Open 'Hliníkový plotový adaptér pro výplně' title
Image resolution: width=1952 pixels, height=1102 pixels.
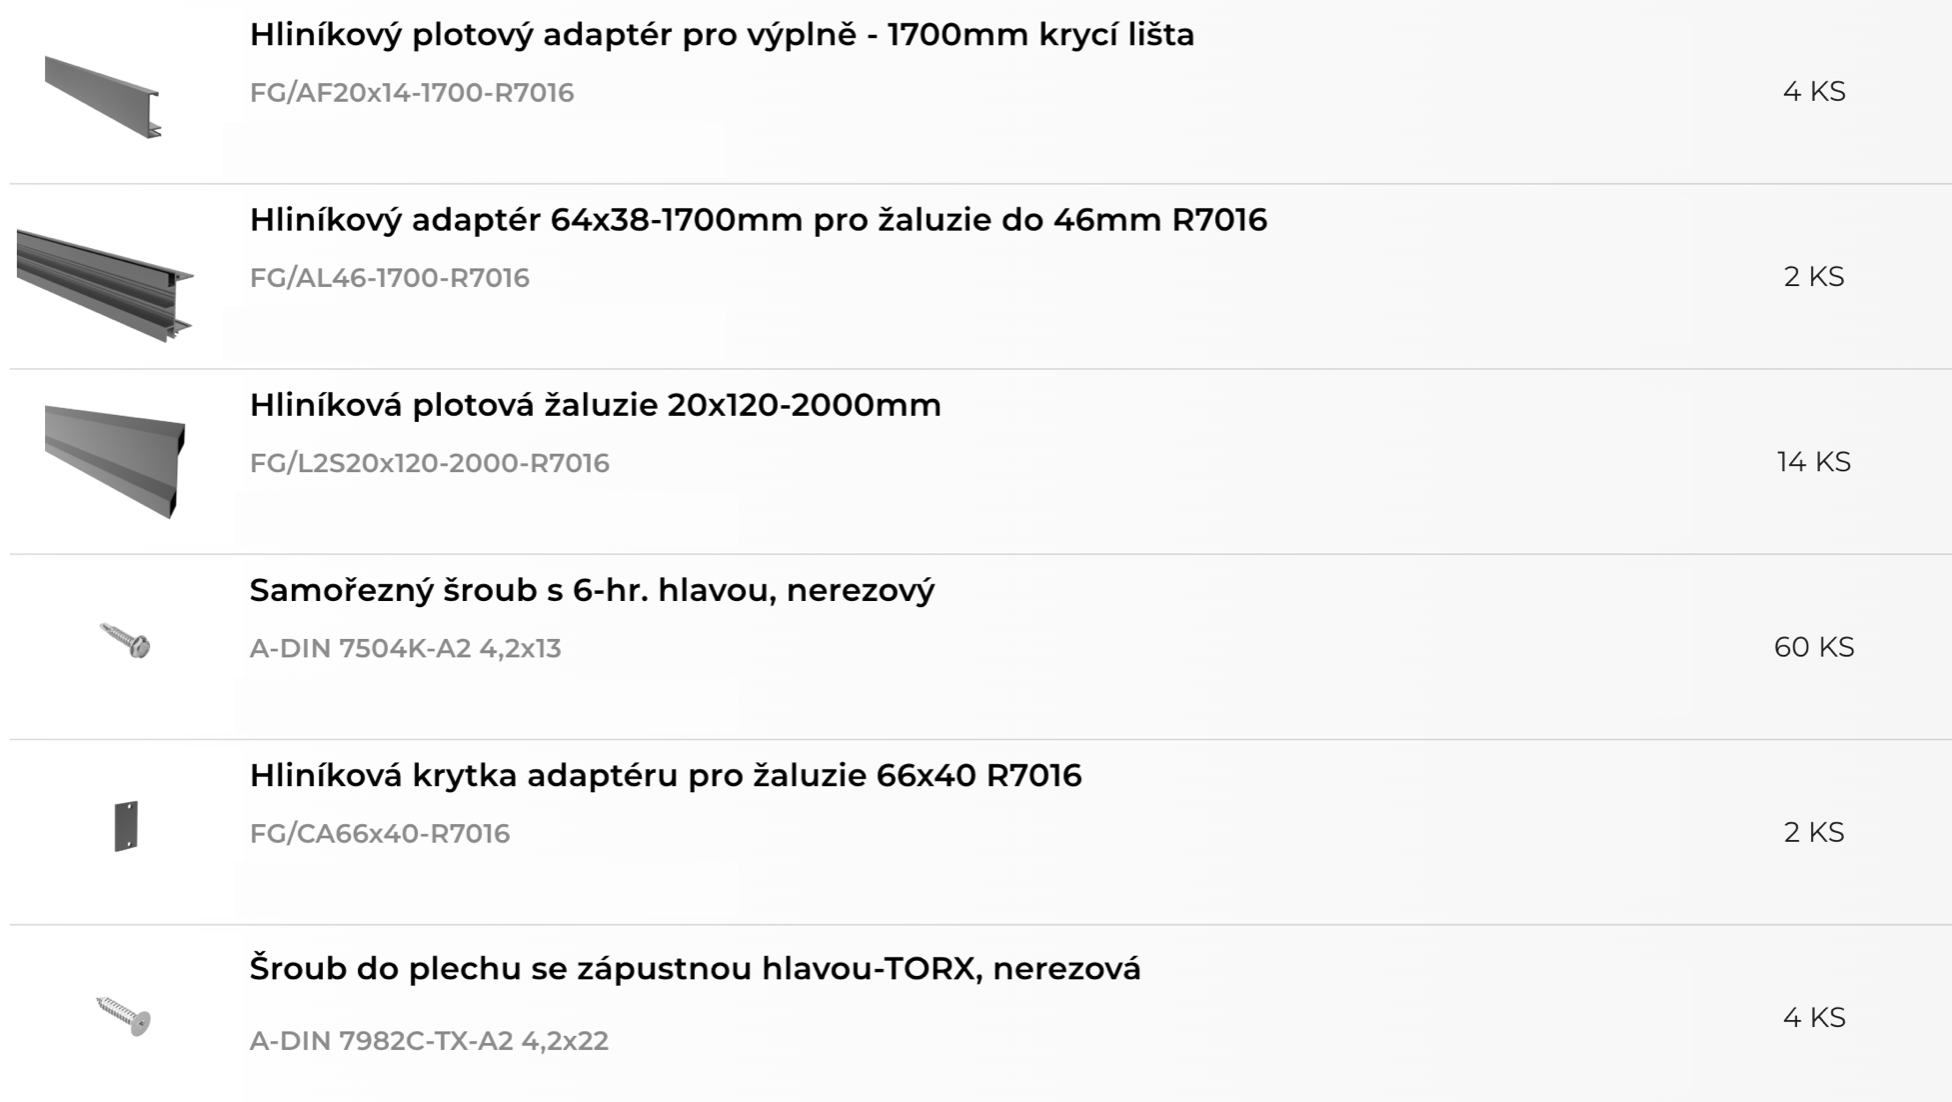[722, 35]
